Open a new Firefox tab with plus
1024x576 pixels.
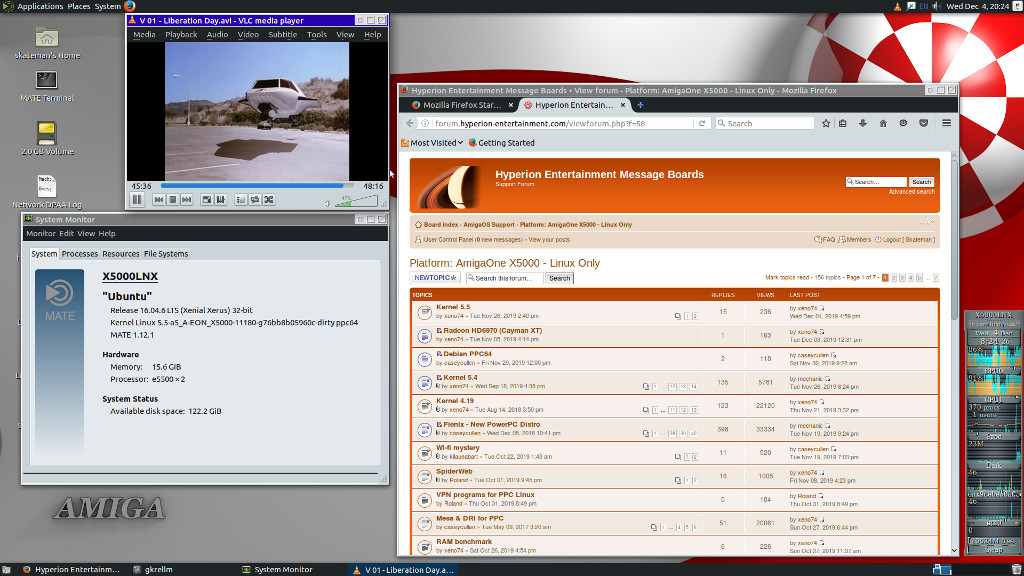[x=640, y=105]
